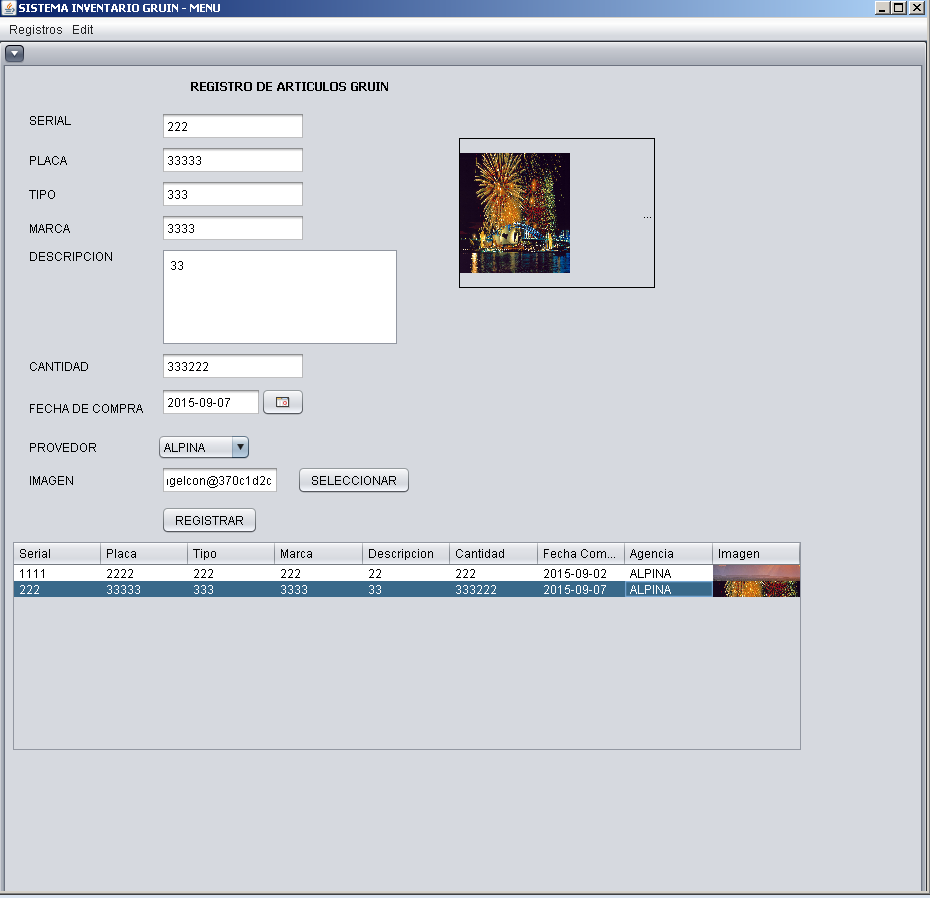Click the PLACA input field
Screen dimensions: 930x898
pos(232,160)
